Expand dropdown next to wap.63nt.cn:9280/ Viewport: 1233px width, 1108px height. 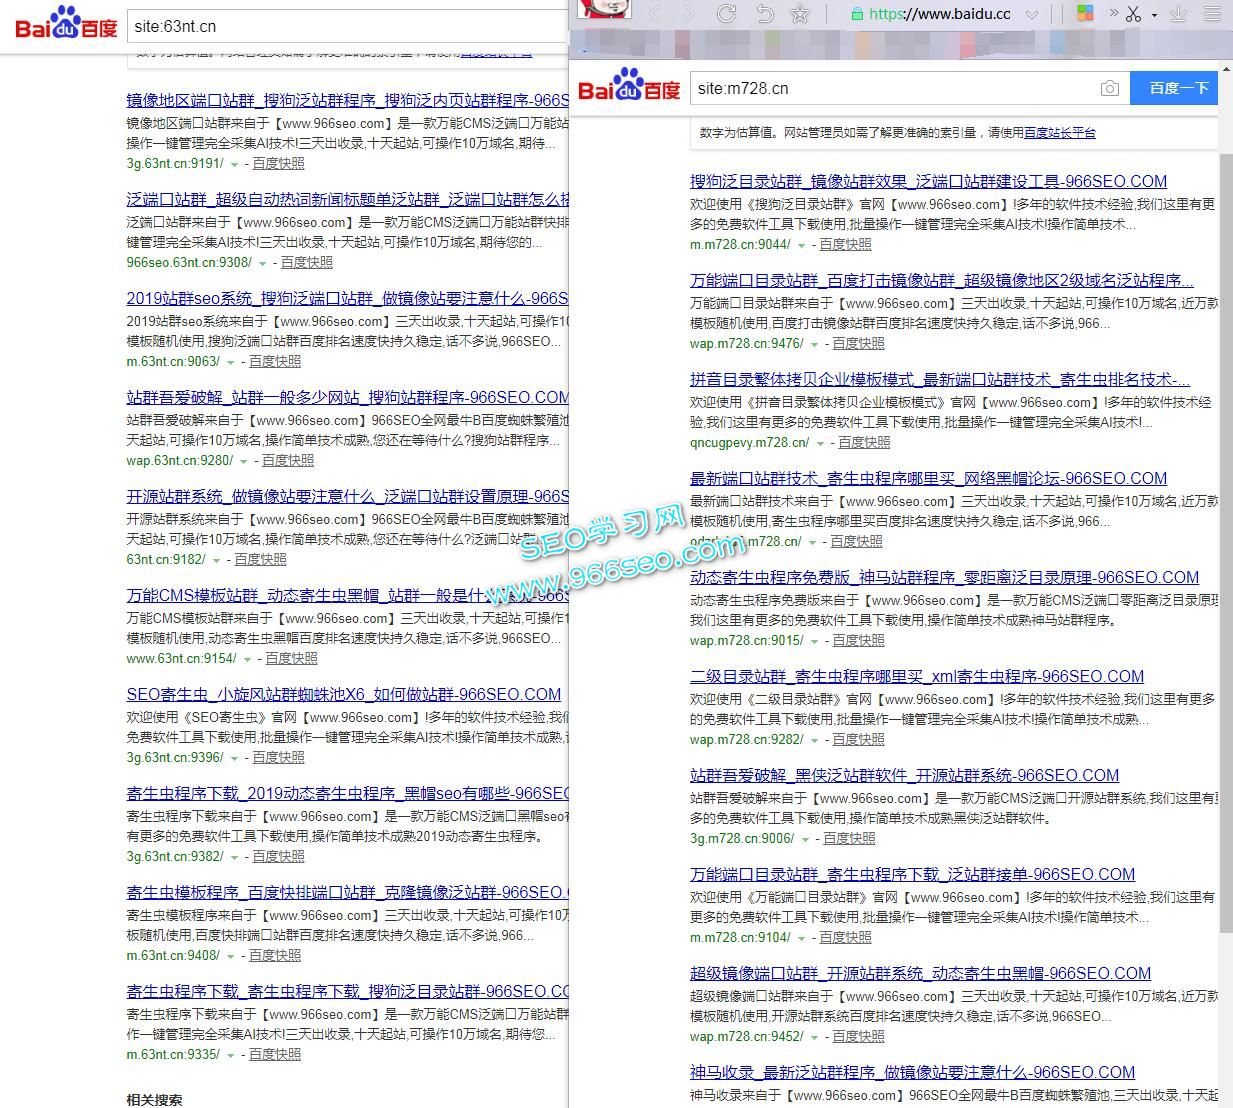244,461
